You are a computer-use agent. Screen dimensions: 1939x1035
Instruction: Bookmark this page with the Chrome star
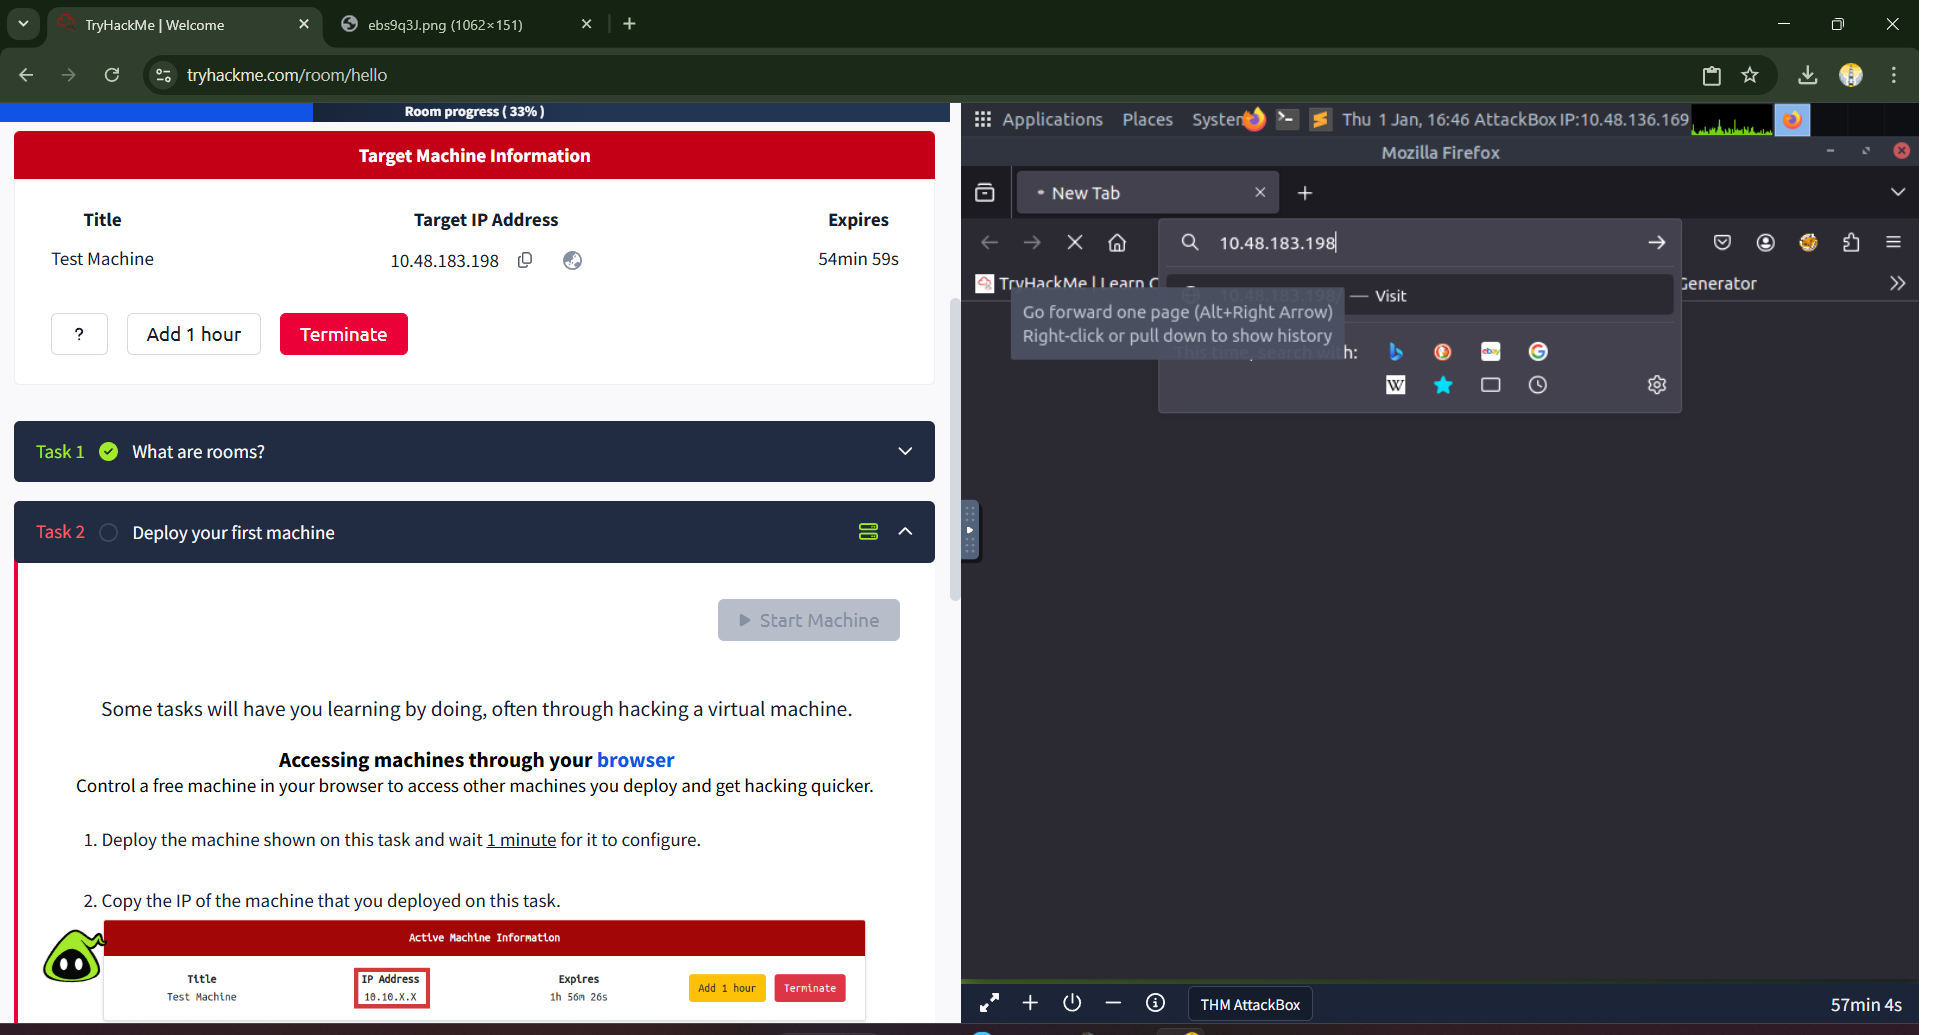pos(1750,75)
